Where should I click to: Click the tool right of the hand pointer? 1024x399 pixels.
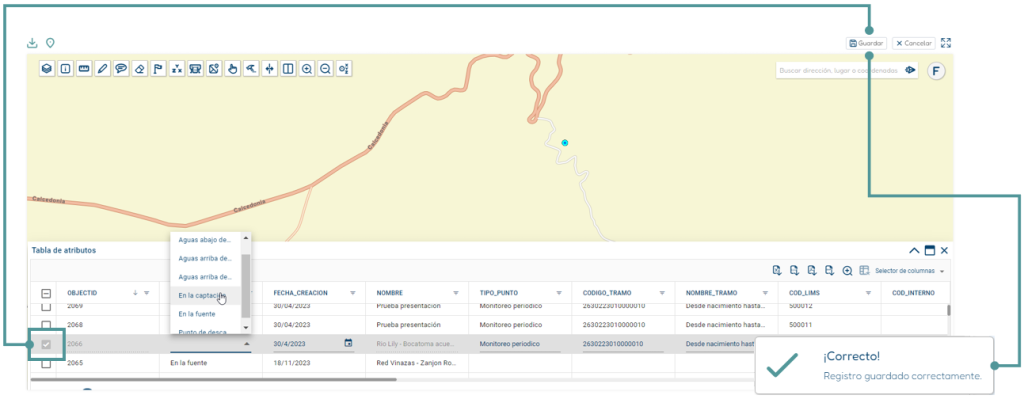point(250,69)
